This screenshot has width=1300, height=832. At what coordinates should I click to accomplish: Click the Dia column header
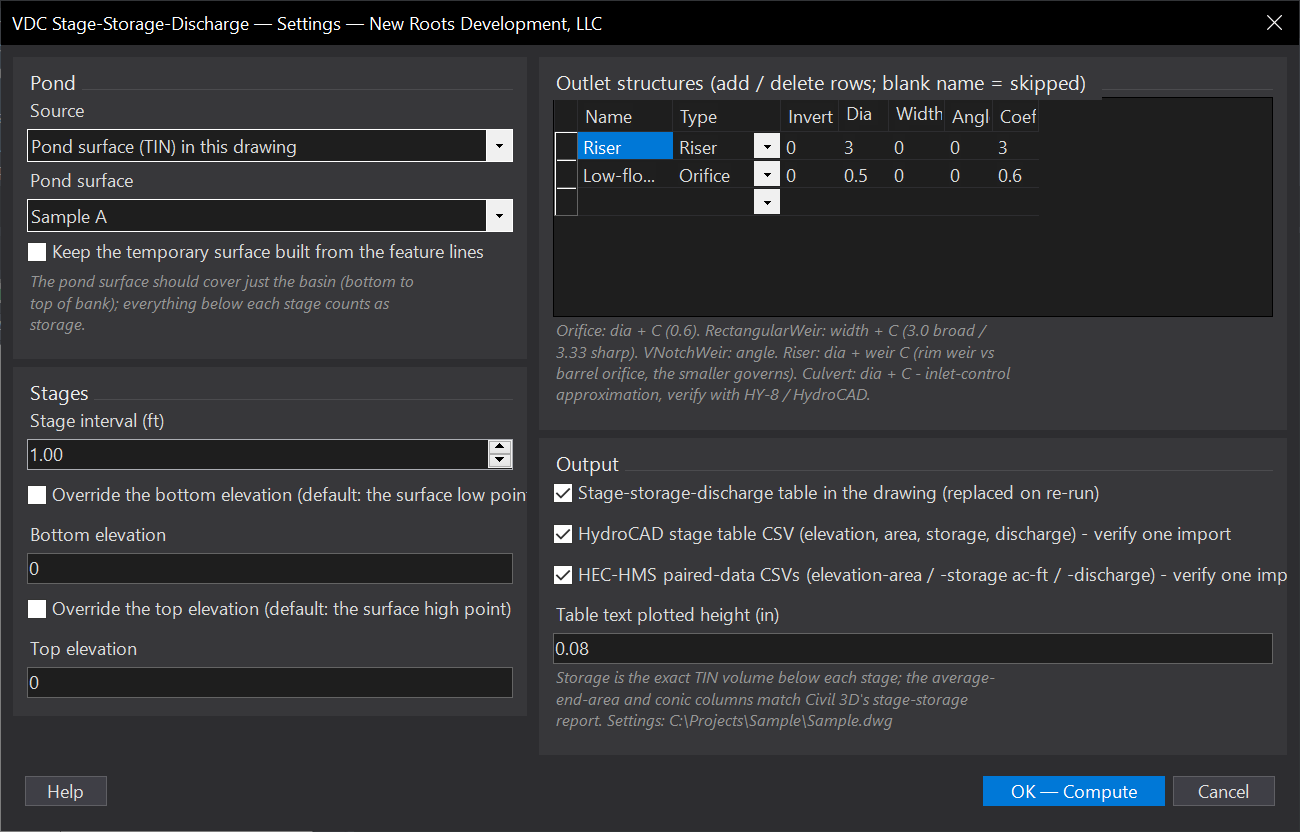coord(864,116)
